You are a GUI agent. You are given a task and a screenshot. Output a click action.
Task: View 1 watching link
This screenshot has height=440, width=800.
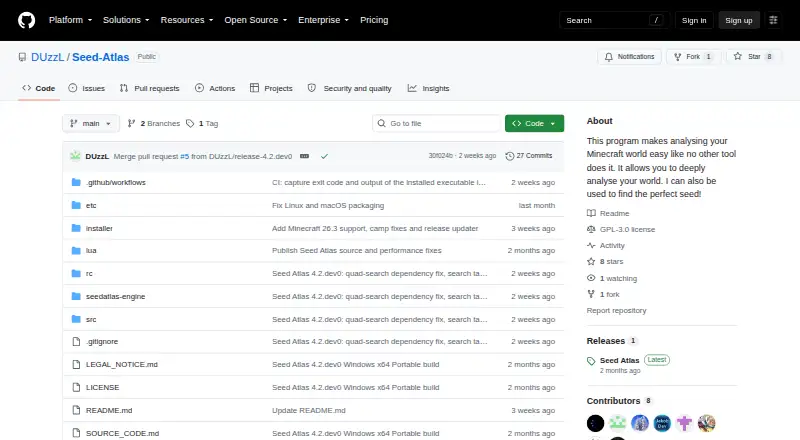[612, 278]
